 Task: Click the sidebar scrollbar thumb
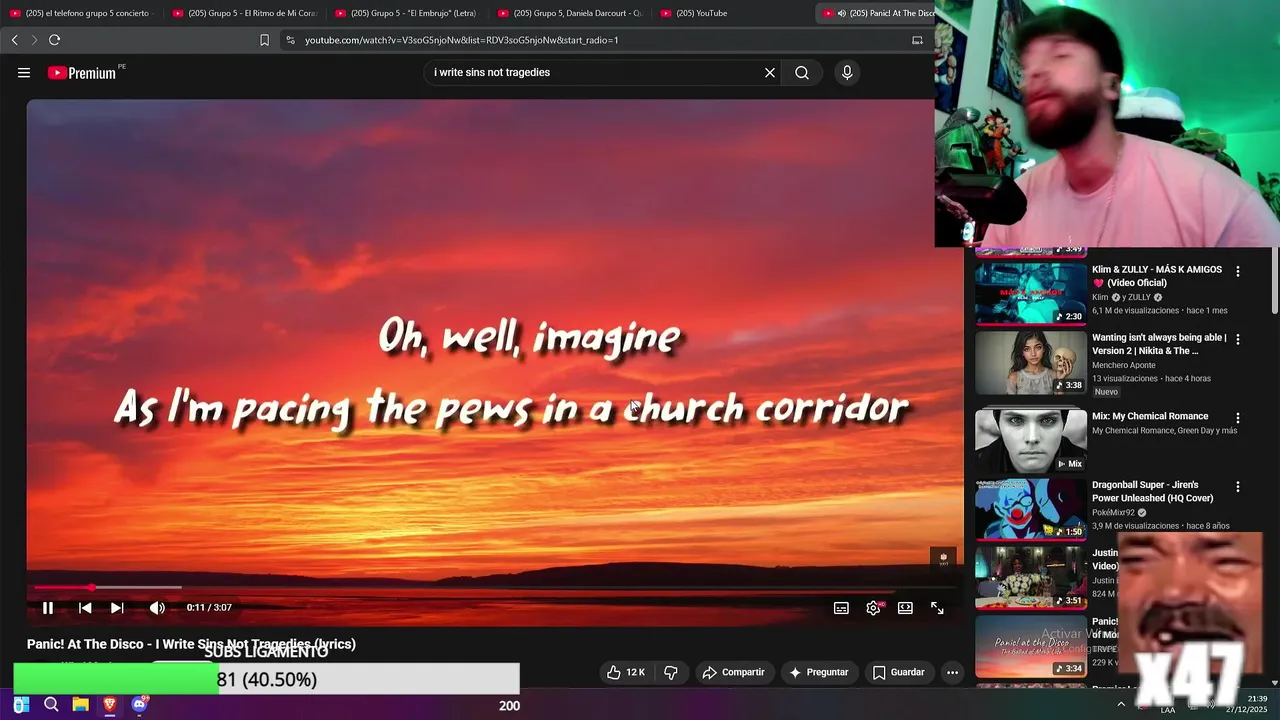point(1275,280)
